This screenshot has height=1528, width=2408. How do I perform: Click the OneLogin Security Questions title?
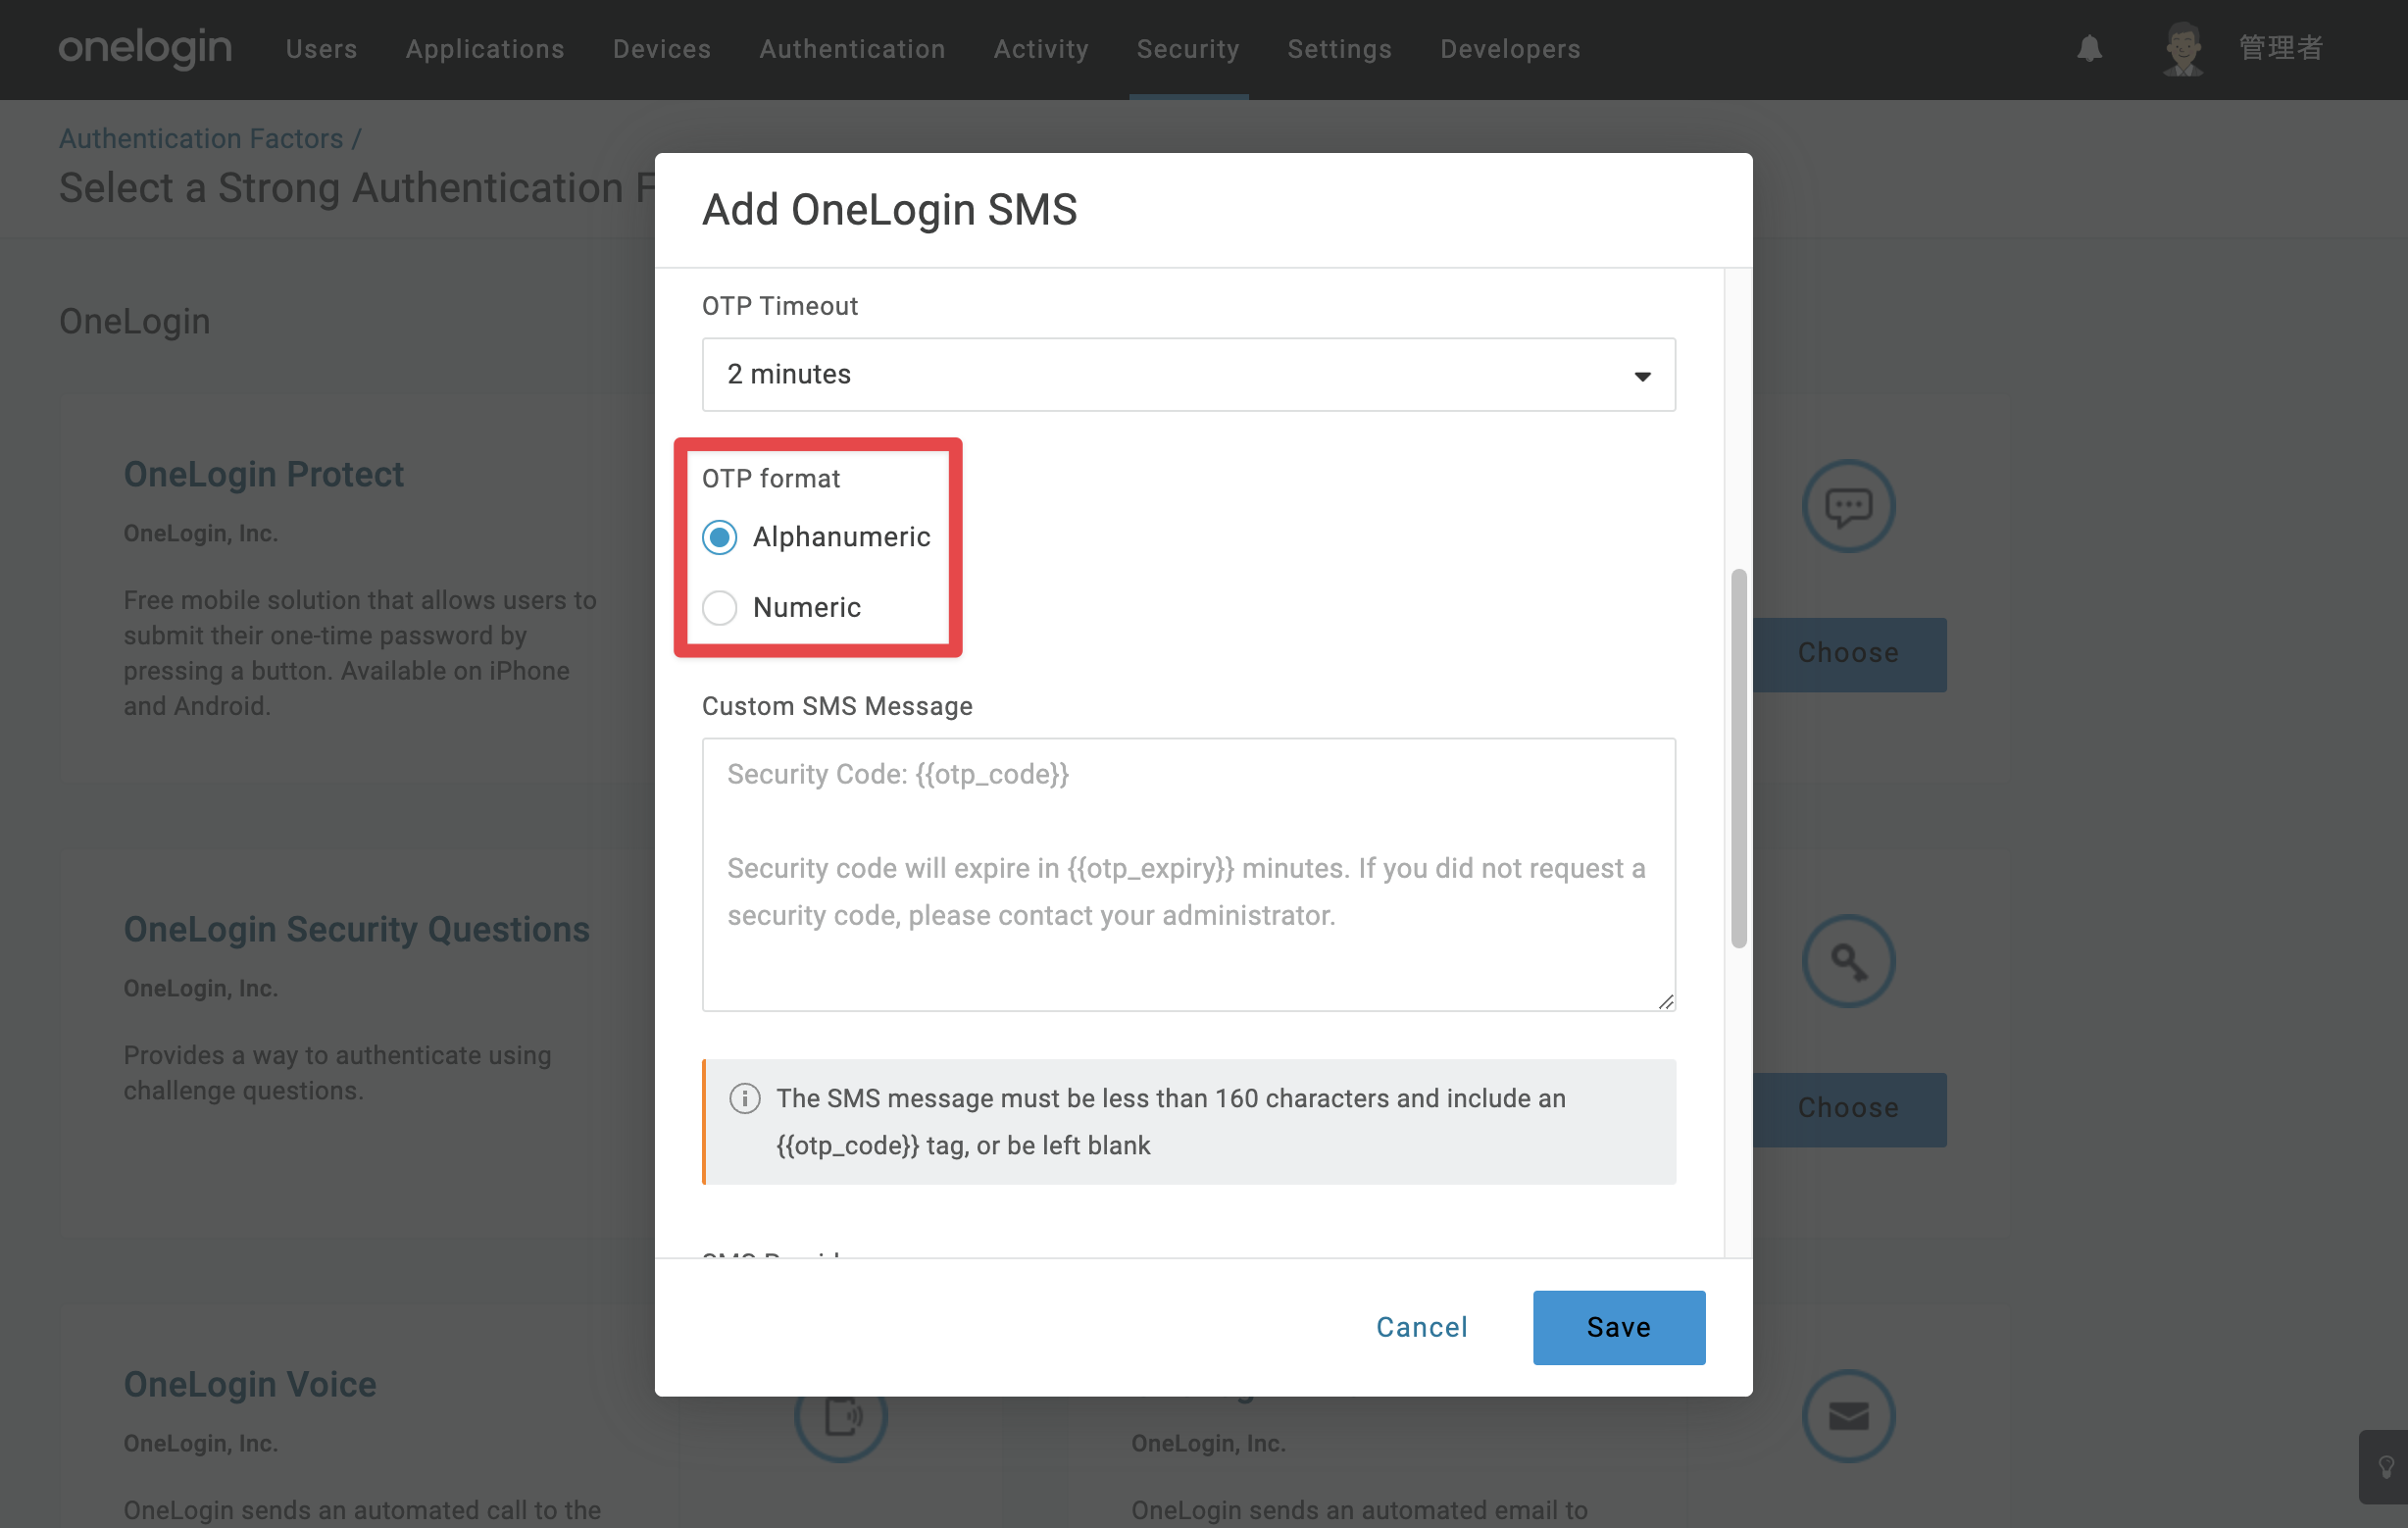coord(356,929)
